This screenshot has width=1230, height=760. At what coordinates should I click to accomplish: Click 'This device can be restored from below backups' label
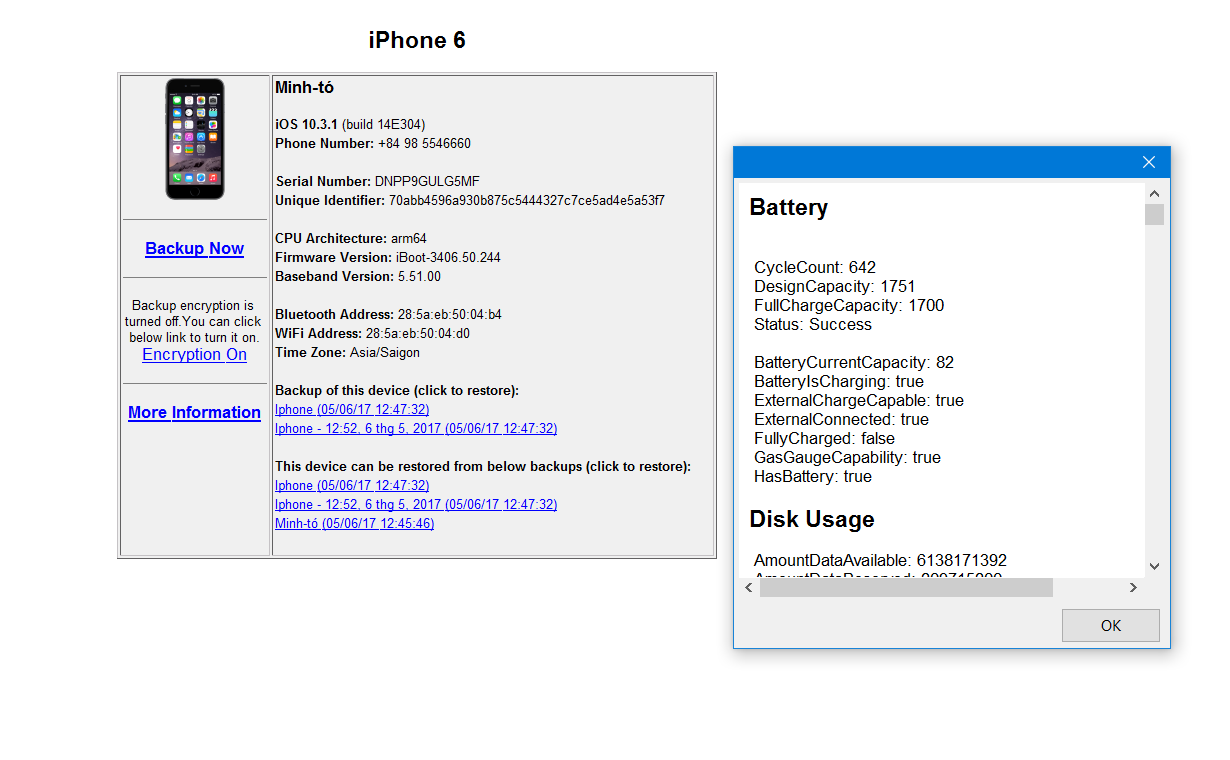tap(483, 466)
